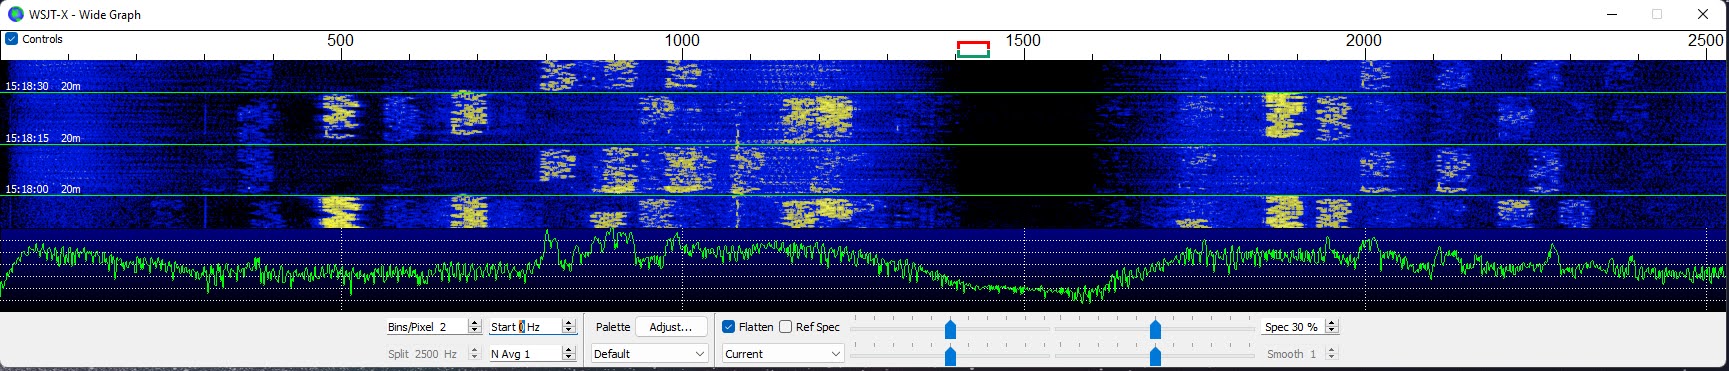This screenshot has height=371, width=1729.
Task: Increase Spec percentage with up arrow
Action: tap(1331, 323)
